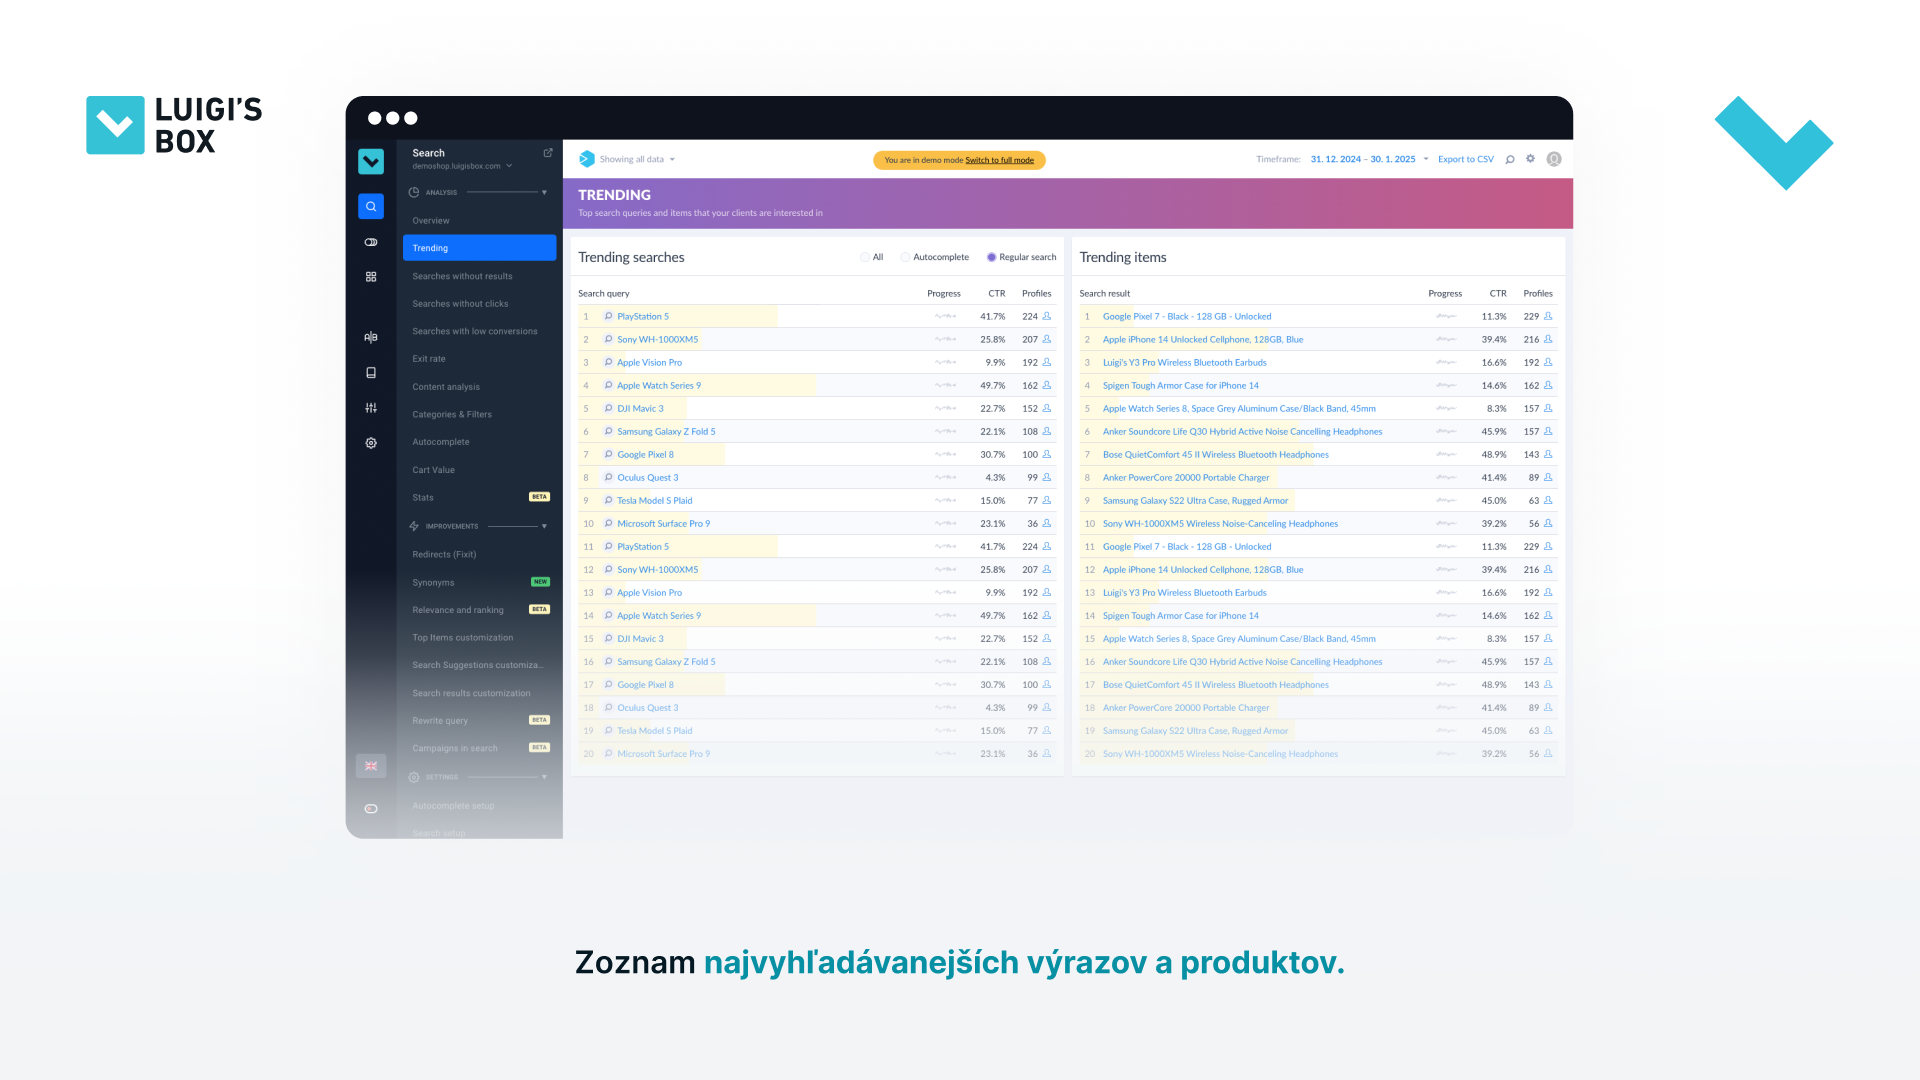The width and height of the screenshot is (1920, 1080).
Task: Open the book-shaped icon in the rail
Action: 371,372
